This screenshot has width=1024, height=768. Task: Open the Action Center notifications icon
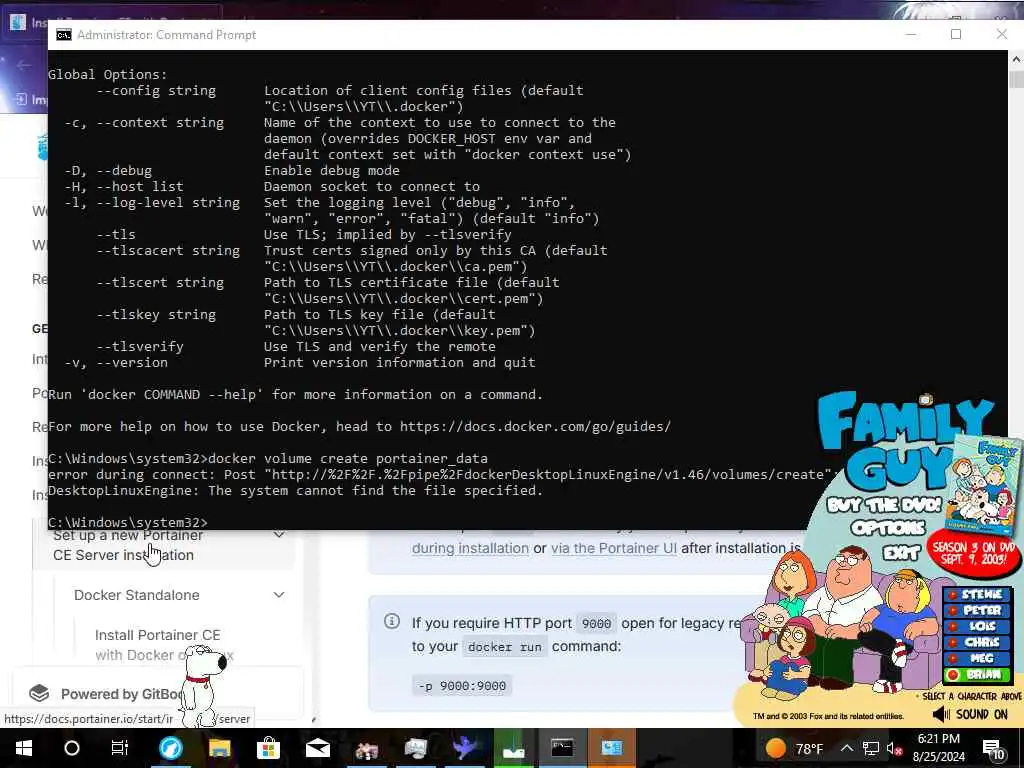tap(993, 749)
